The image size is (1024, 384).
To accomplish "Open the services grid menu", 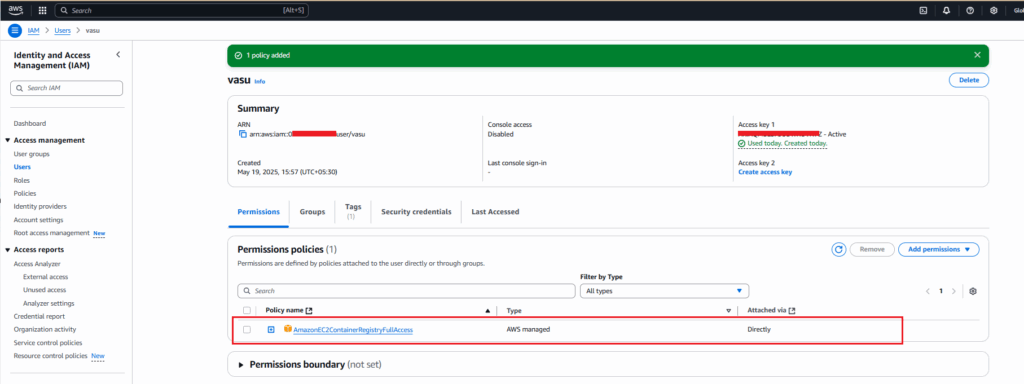I will pos(42,10).
